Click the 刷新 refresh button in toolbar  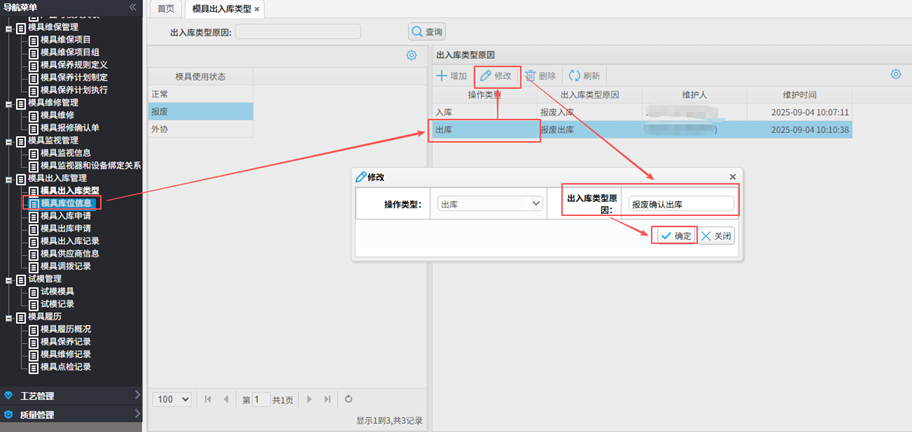584,76
